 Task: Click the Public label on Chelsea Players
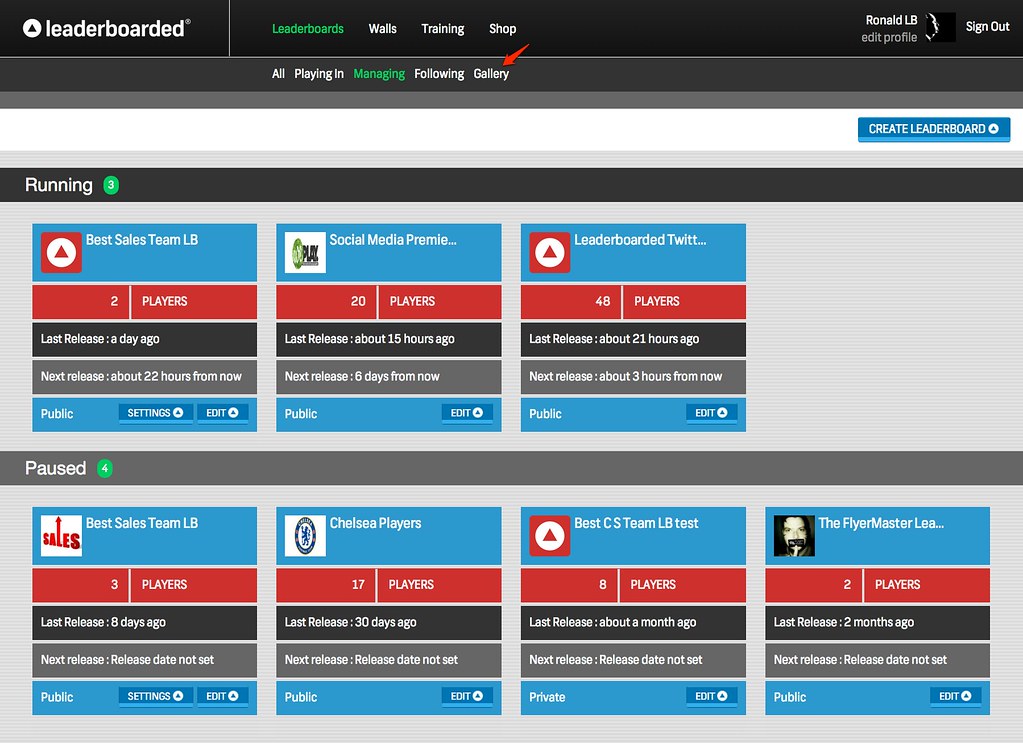(301, 697)
